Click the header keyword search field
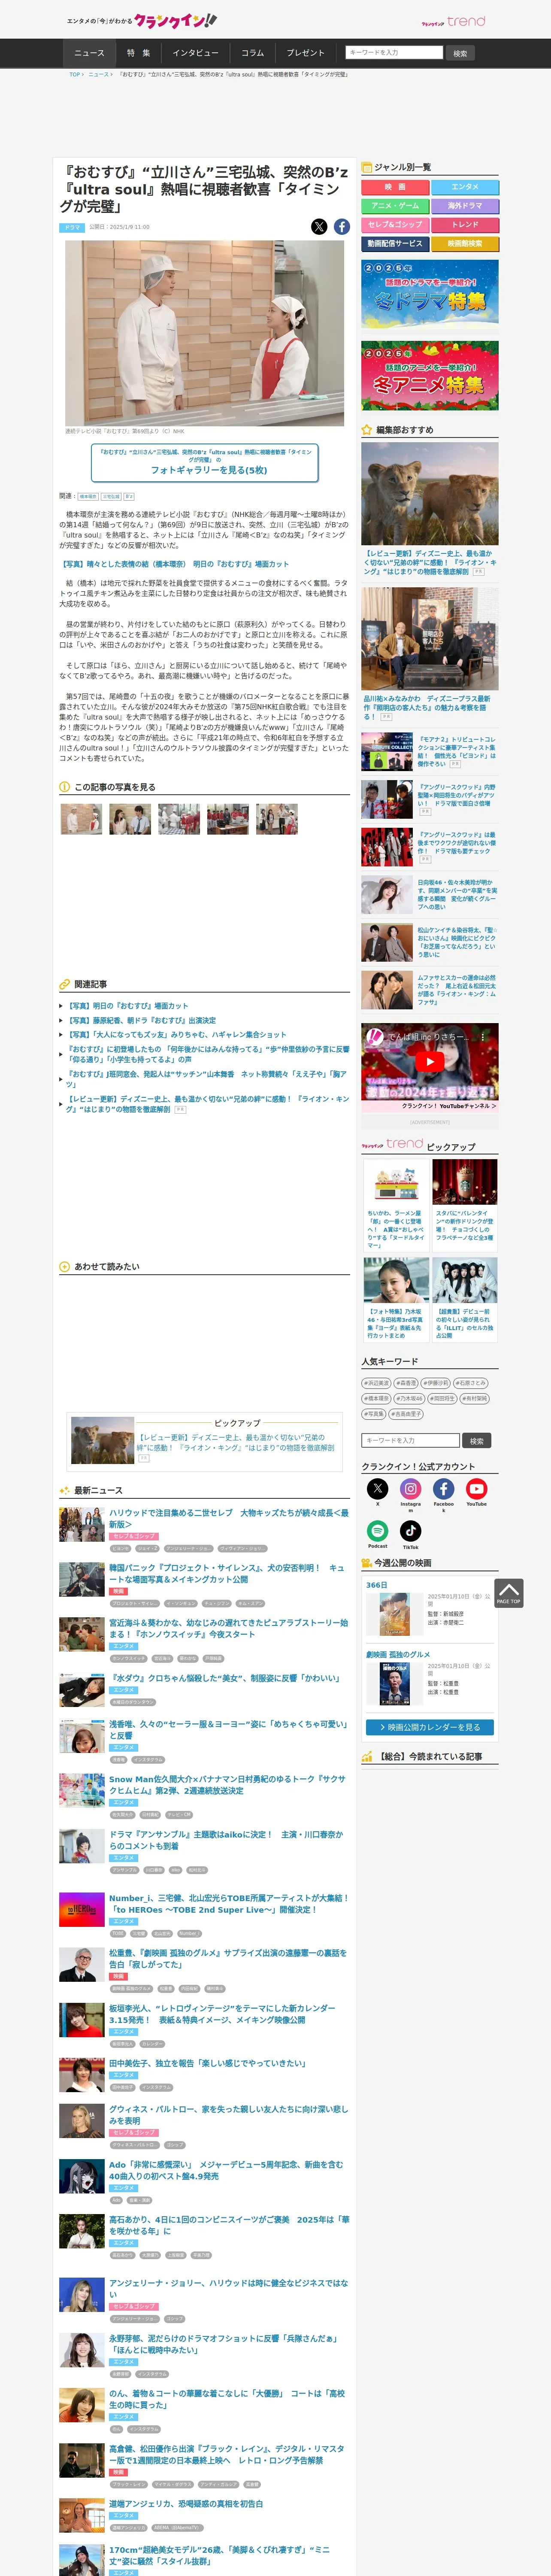Image resolution: width=551 pixels, height=2576 pixels. [393, 53]
